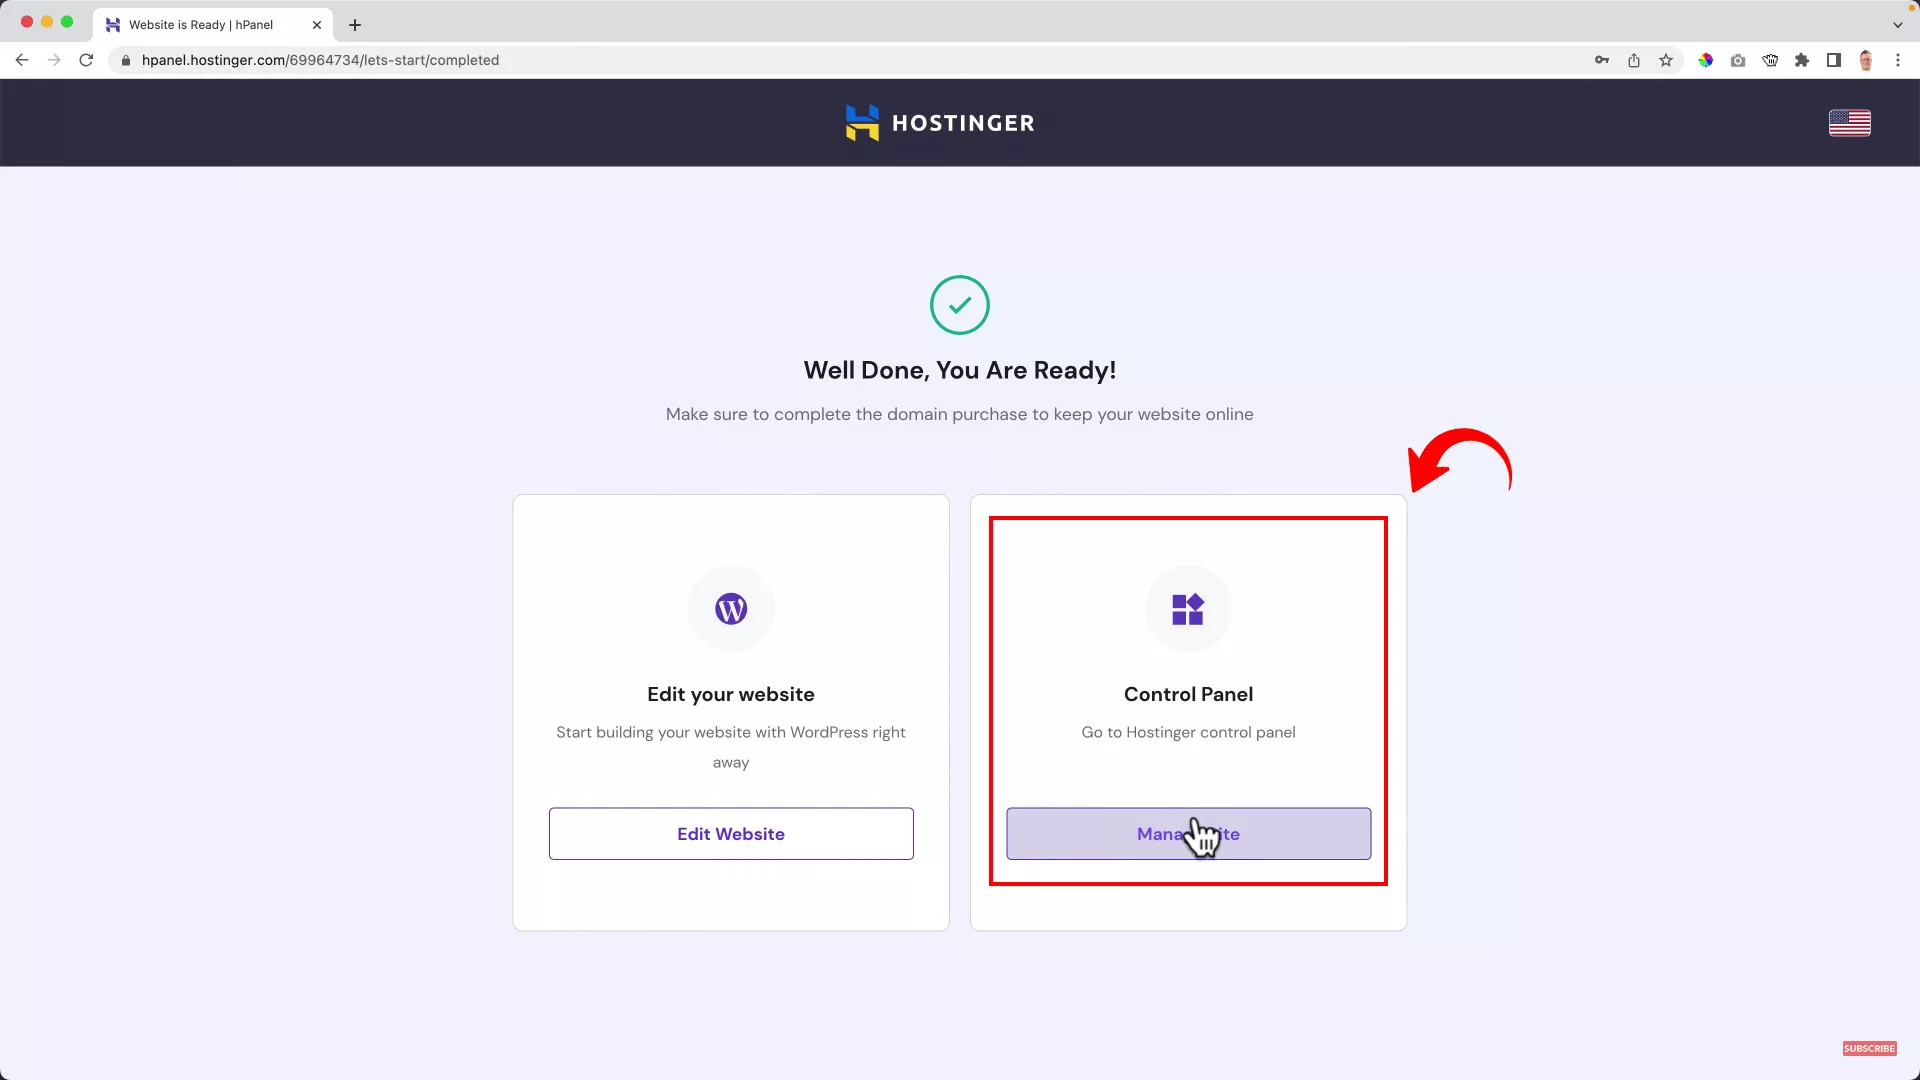The height and width of the screenshot is (1080, 1920).
Task: Click the WordPress logo on Edit card
Action: click(730, 609)
